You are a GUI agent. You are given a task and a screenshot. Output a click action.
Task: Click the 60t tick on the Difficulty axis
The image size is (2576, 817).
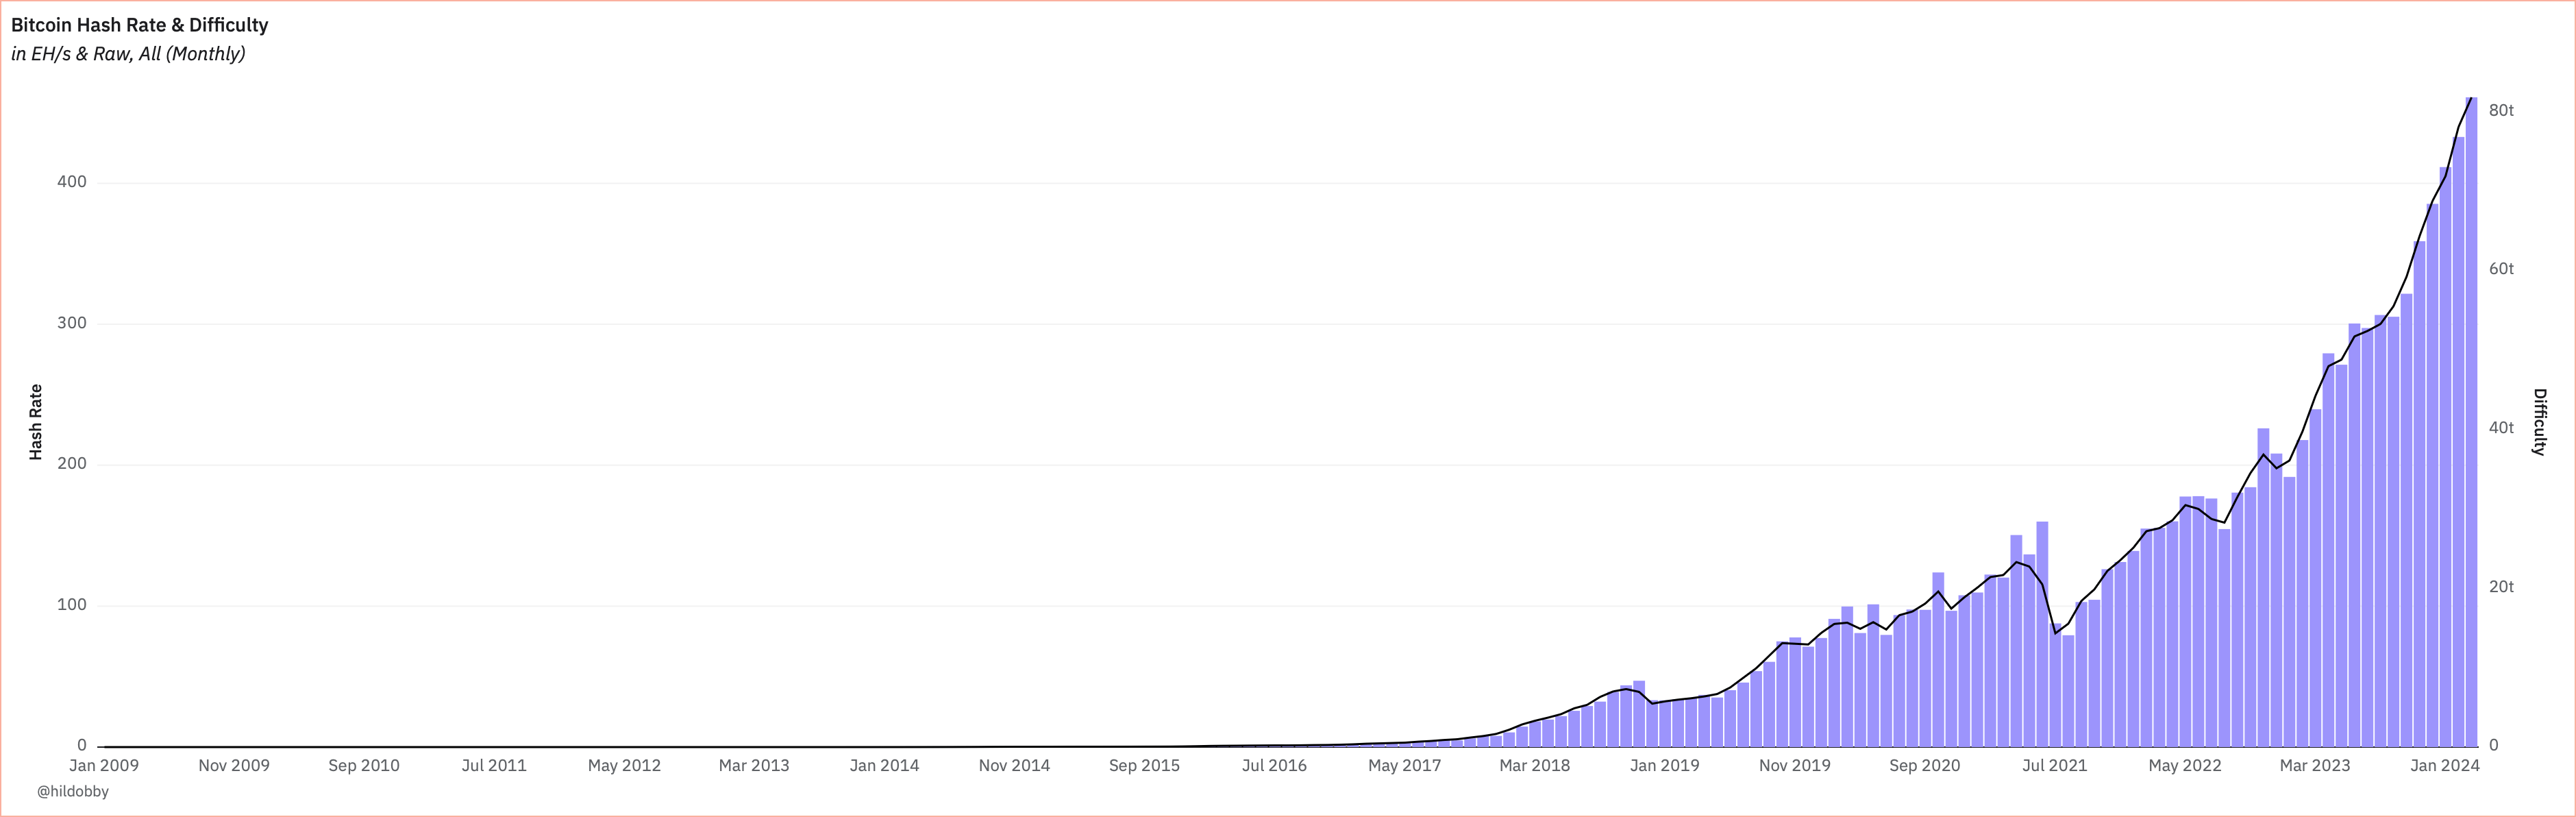pos(2501,269)
